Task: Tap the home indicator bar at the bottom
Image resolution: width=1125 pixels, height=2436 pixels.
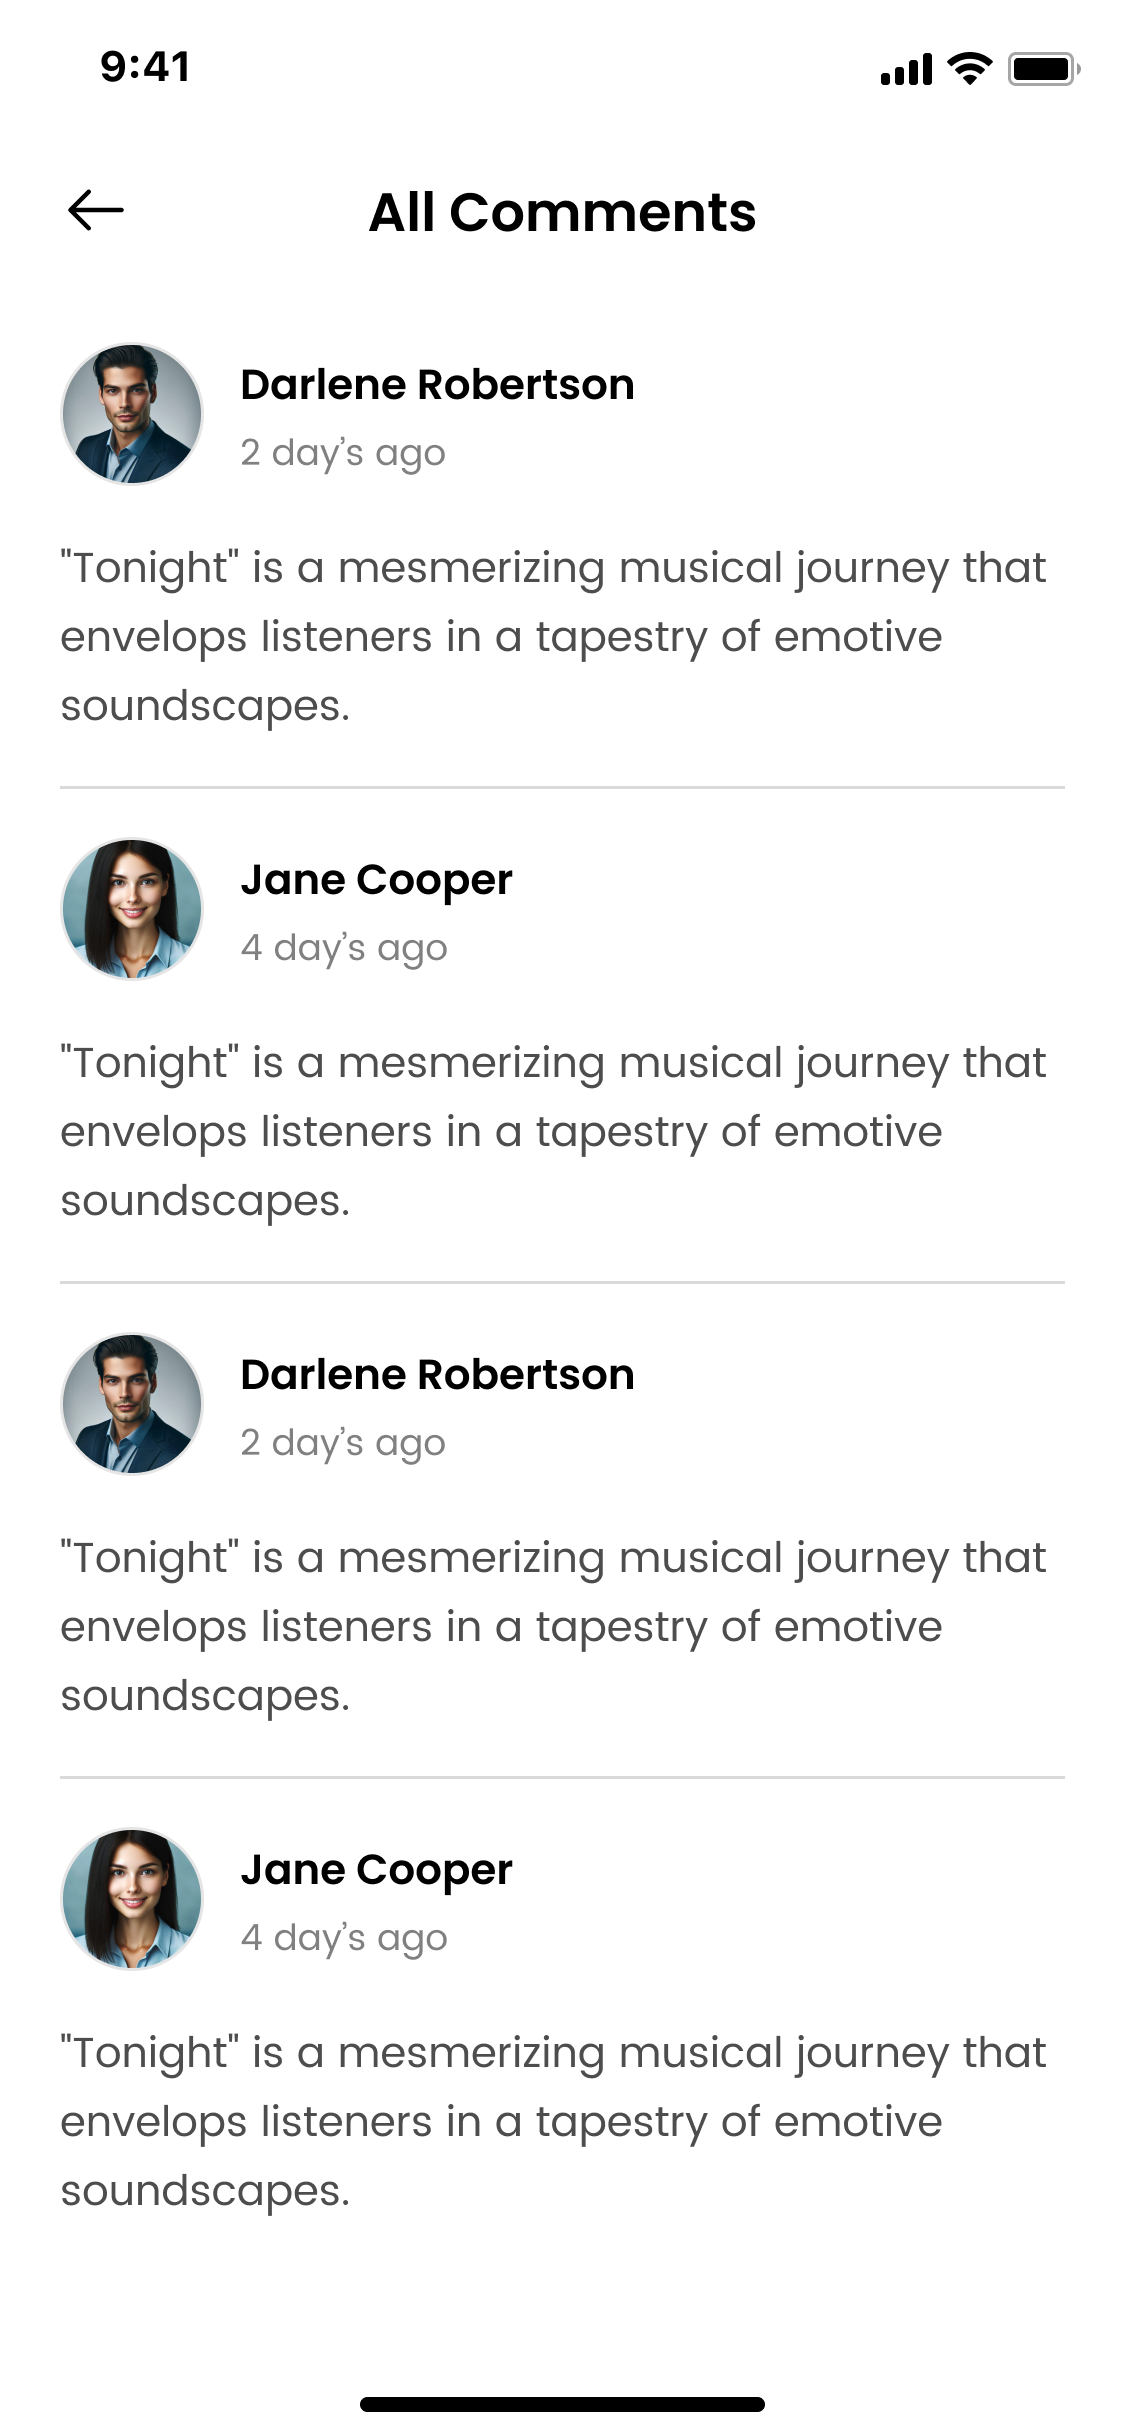Action: coord(562,2404)
